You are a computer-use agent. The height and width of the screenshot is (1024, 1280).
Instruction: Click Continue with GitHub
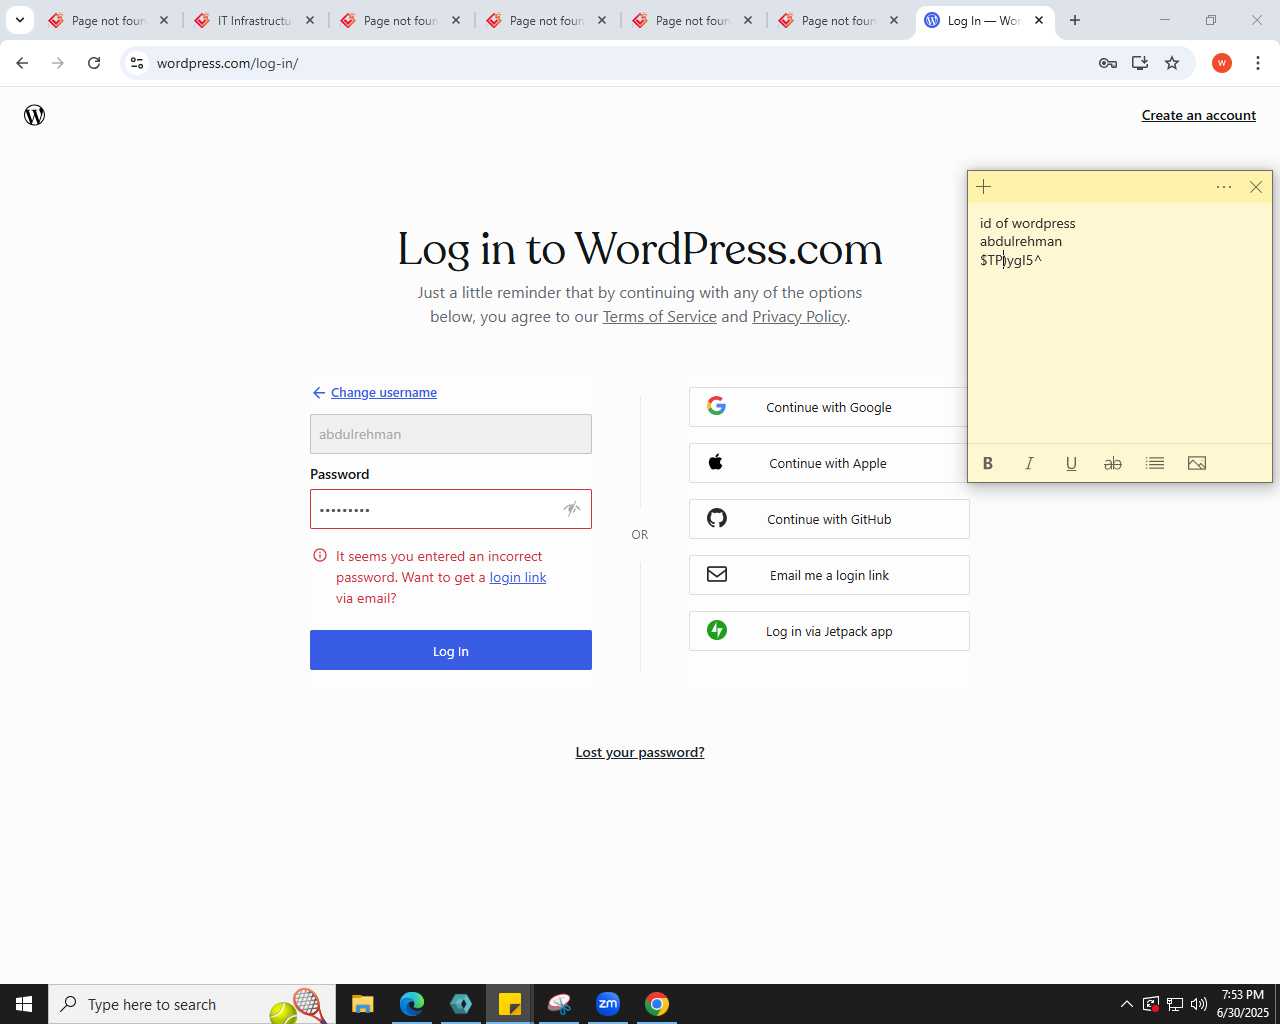coord(829,519)
